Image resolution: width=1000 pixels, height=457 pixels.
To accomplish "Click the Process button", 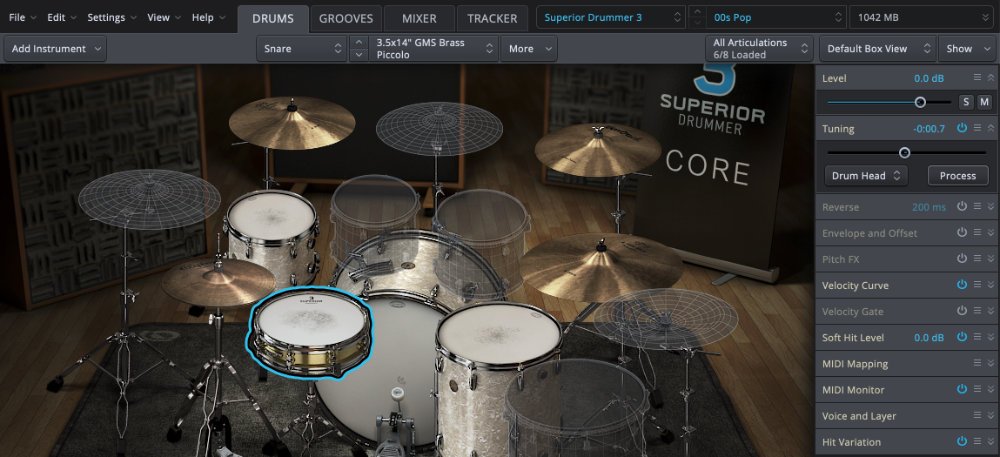I will pos(957,175).
